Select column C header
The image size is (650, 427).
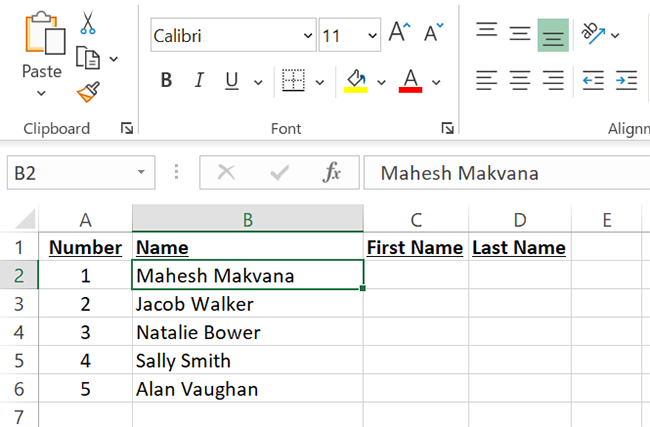pyautogui.click(x=416, y=219)
